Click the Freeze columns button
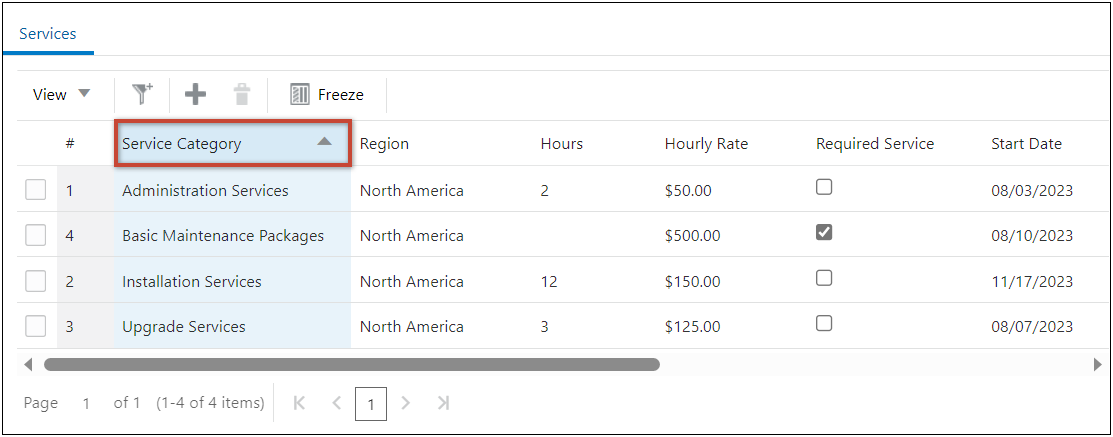Viewport: 1113px width, 437px height. point(327,95)
